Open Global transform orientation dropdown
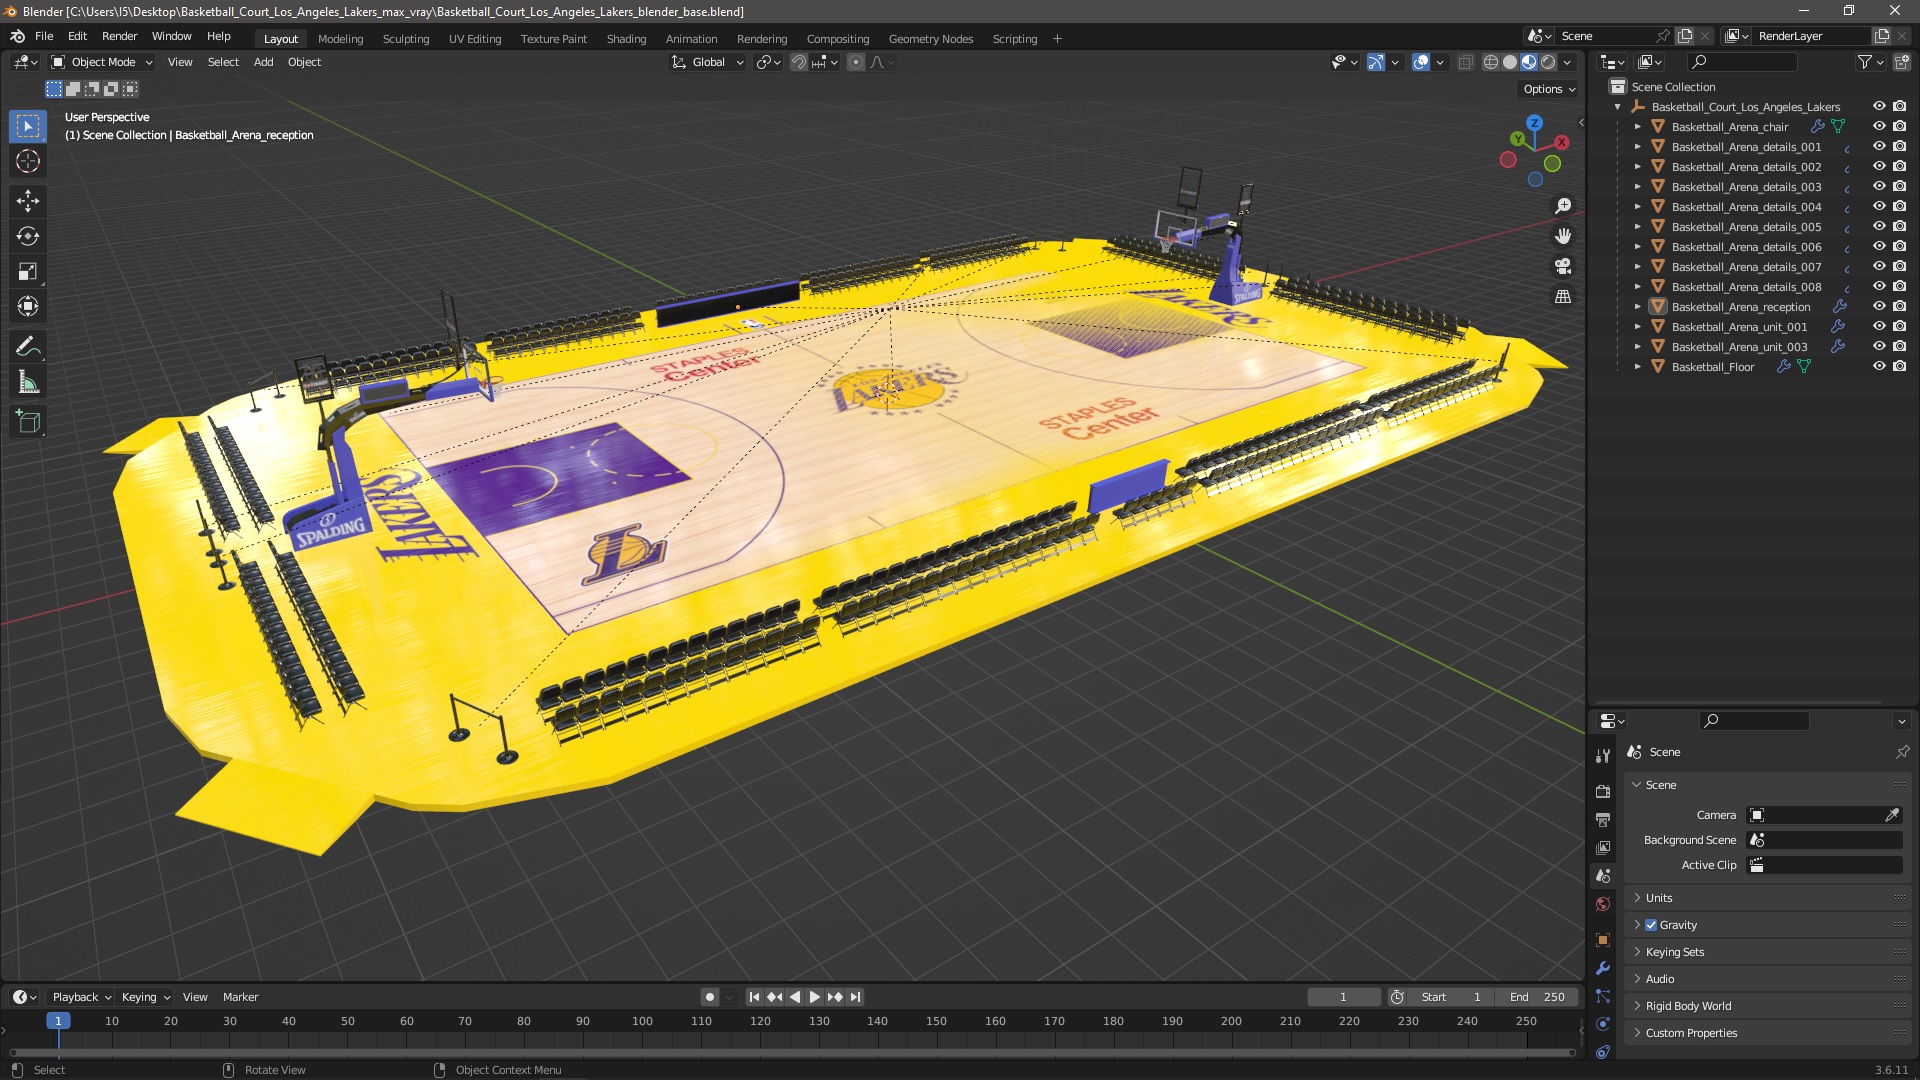1920x1080 pixels. pos(707,62)
